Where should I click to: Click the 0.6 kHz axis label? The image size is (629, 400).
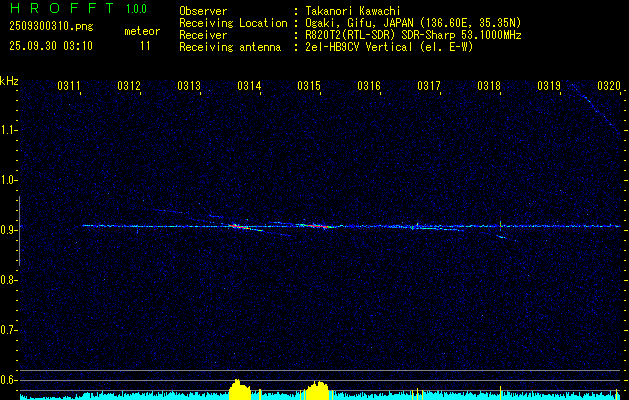(x=7, y=380)
